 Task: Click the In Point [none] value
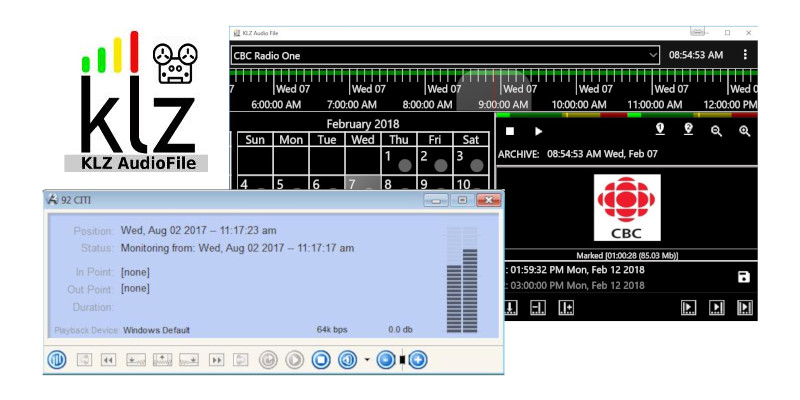[x=135, y=272]
